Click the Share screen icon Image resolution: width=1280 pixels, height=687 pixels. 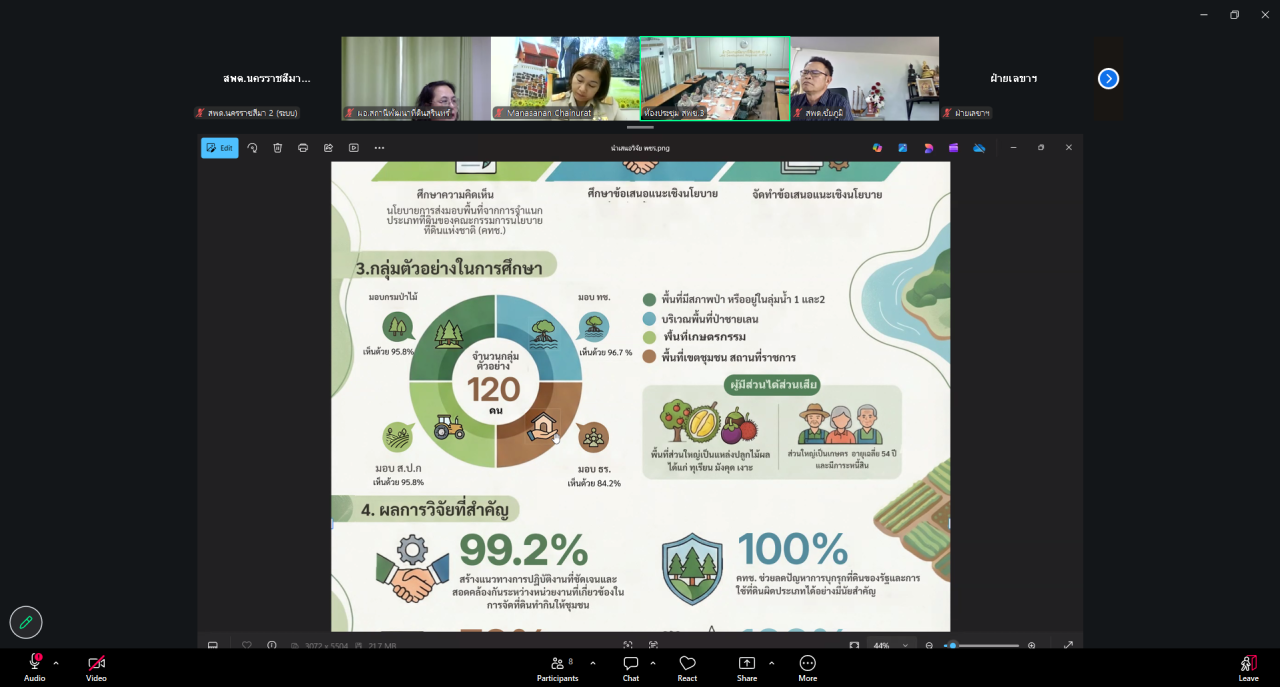click(747, 667)
